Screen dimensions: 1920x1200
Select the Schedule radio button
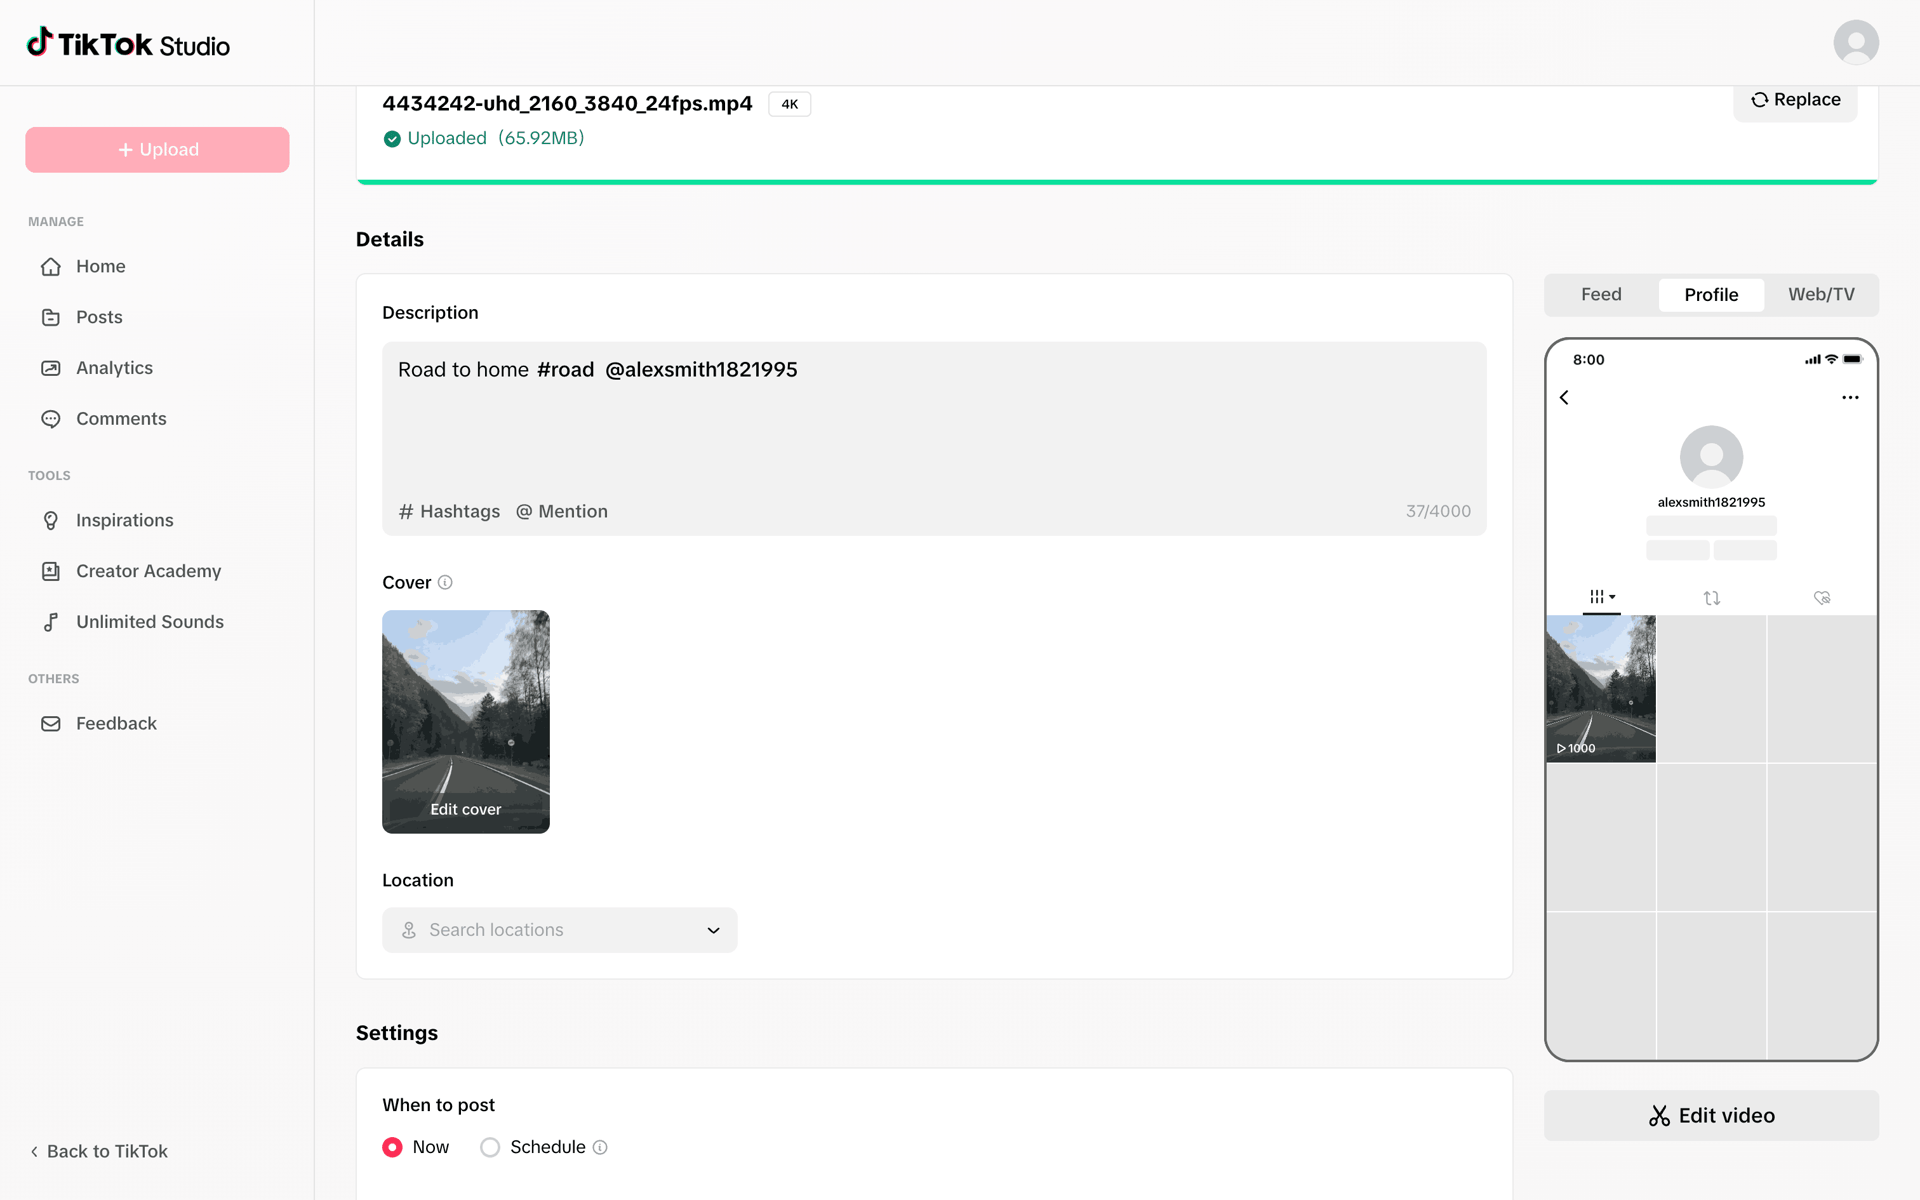(x=490, y=1148)
